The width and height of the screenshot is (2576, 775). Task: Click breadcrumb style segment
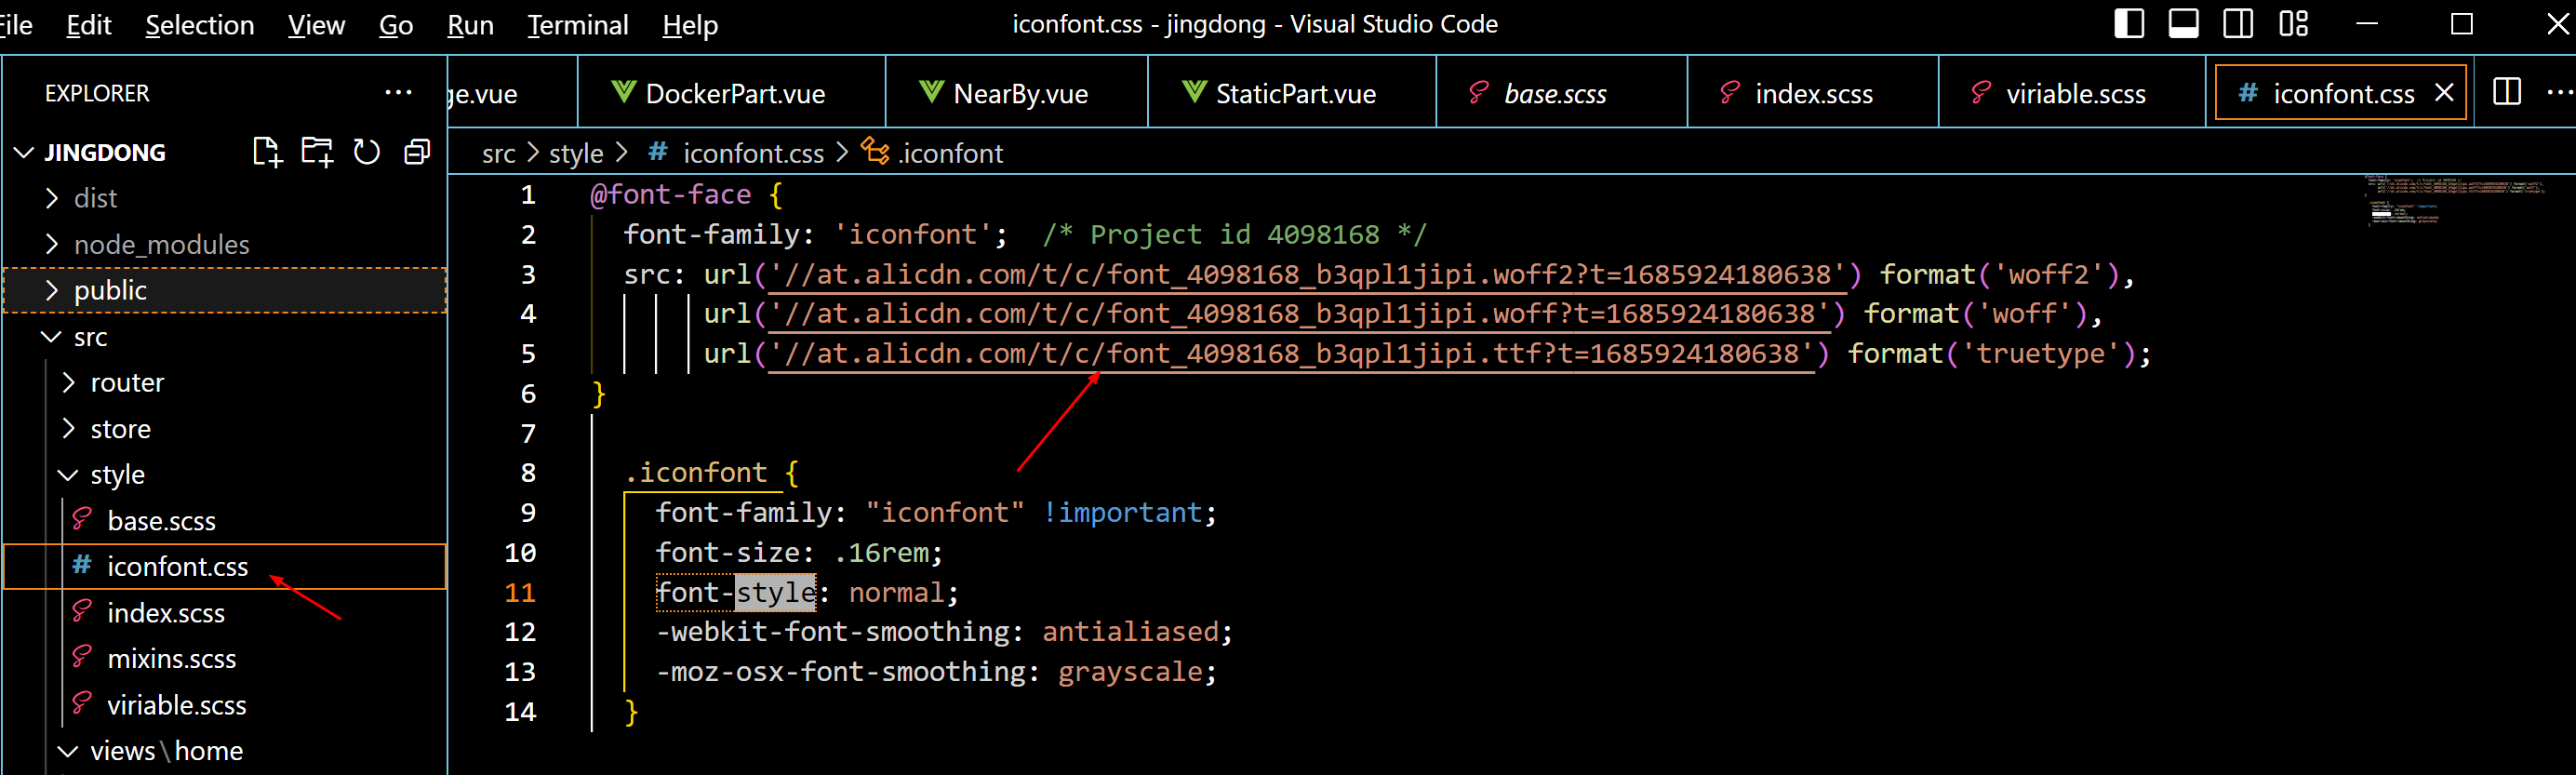[576, 153]
